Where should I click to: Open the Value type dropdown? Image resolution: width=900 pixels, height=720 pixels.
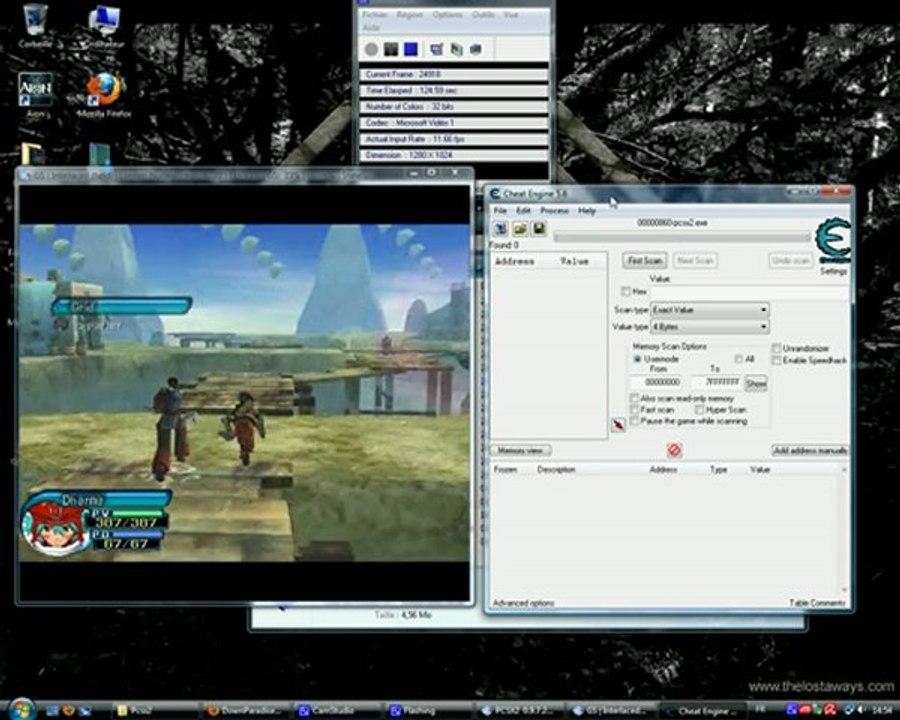coord(709,327)
